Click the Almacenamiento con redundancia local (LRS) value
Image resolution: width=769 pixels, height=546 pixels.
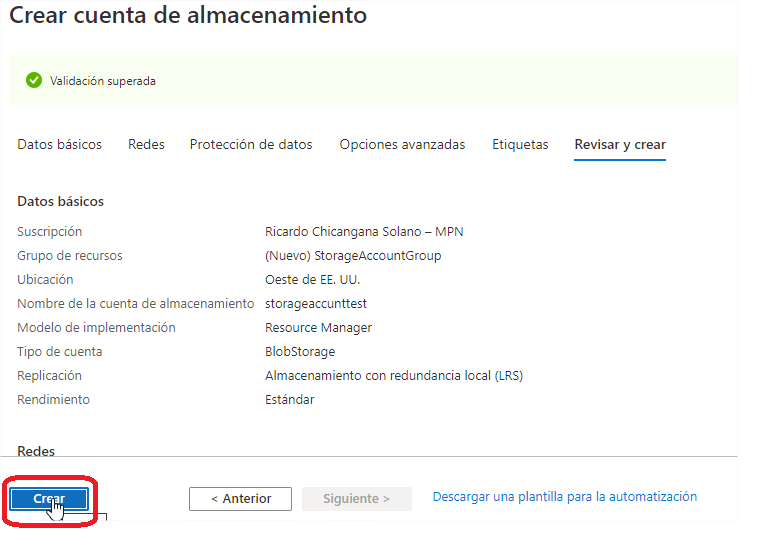(394, 376)
